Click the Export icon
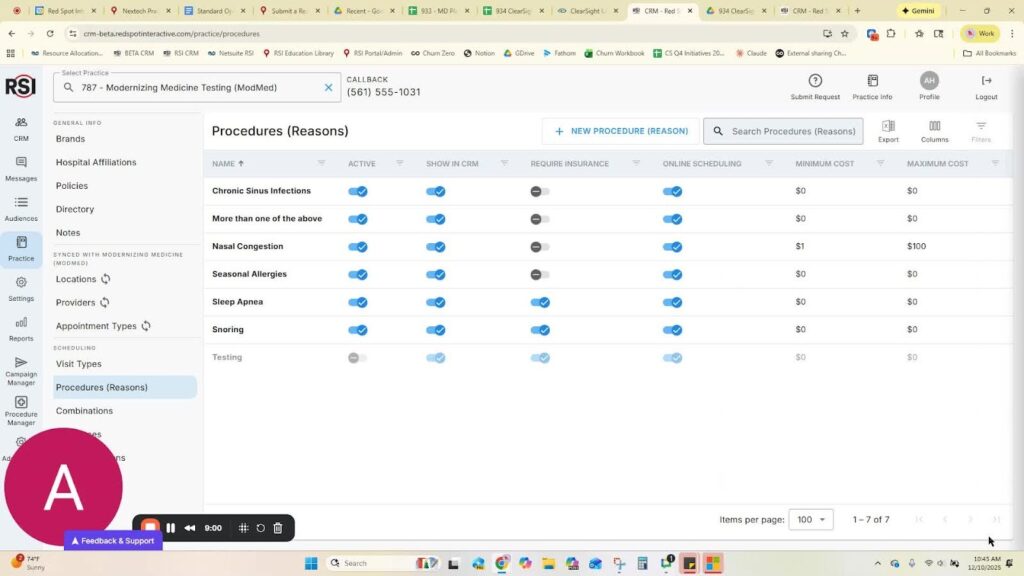Screen dimensions: 1024x576 tap(888, 130)
